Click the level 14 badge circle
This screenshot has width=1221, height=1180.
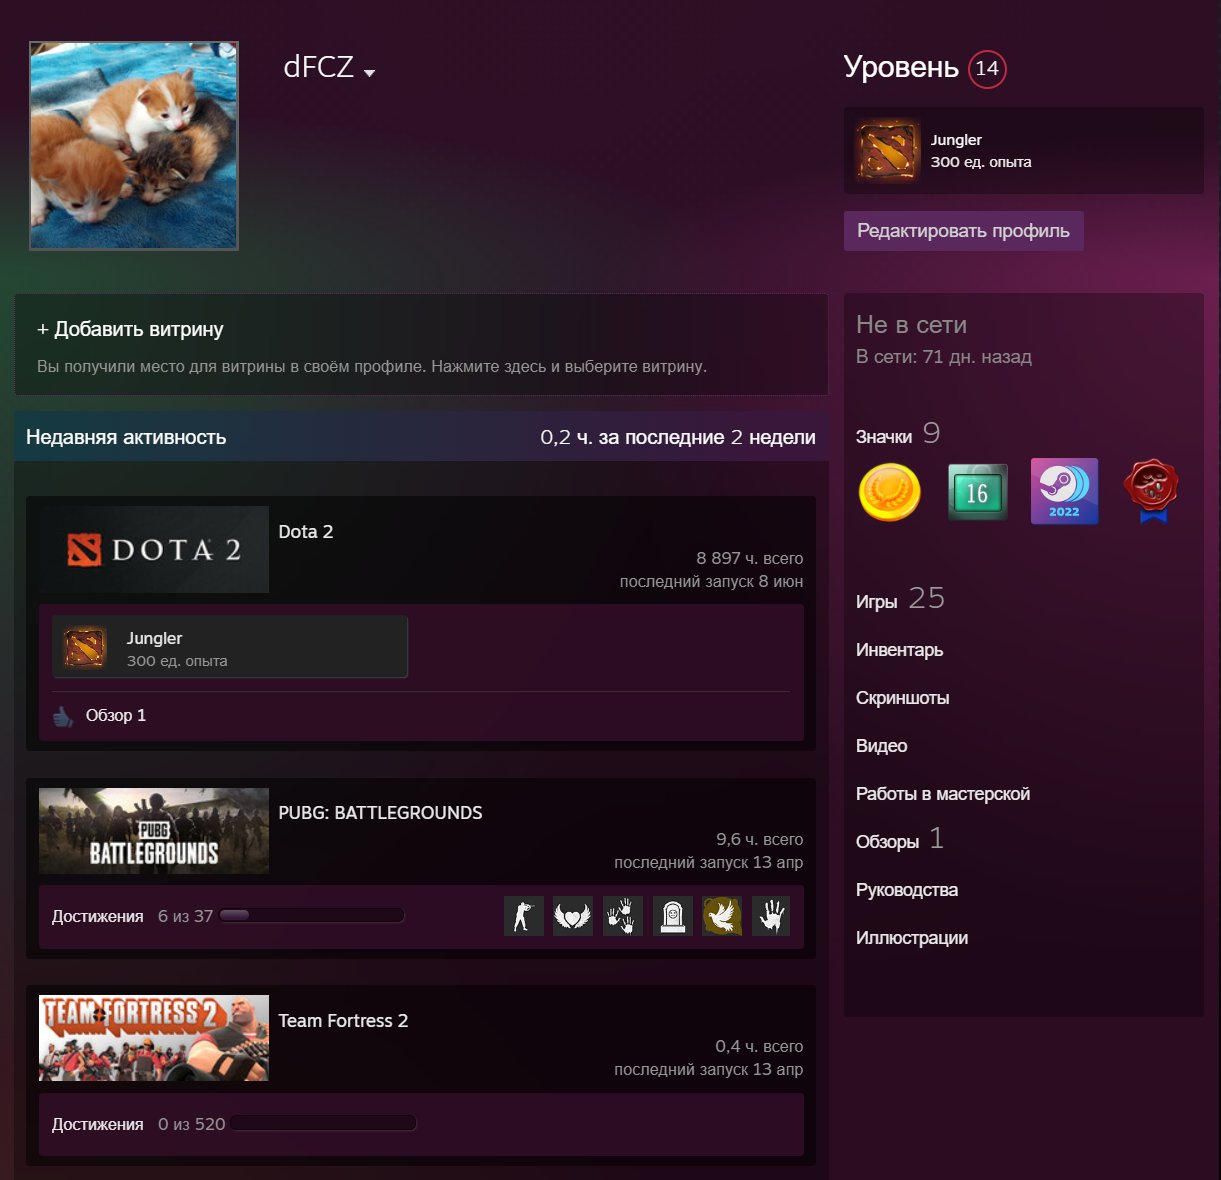987,68
